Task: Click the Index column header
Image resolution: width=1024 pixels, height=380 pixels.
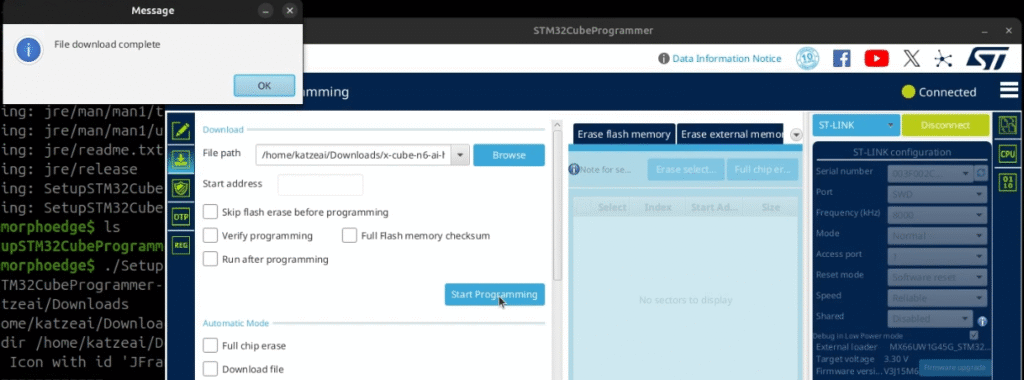Action: pyautogui.click(x=658, y=207)
